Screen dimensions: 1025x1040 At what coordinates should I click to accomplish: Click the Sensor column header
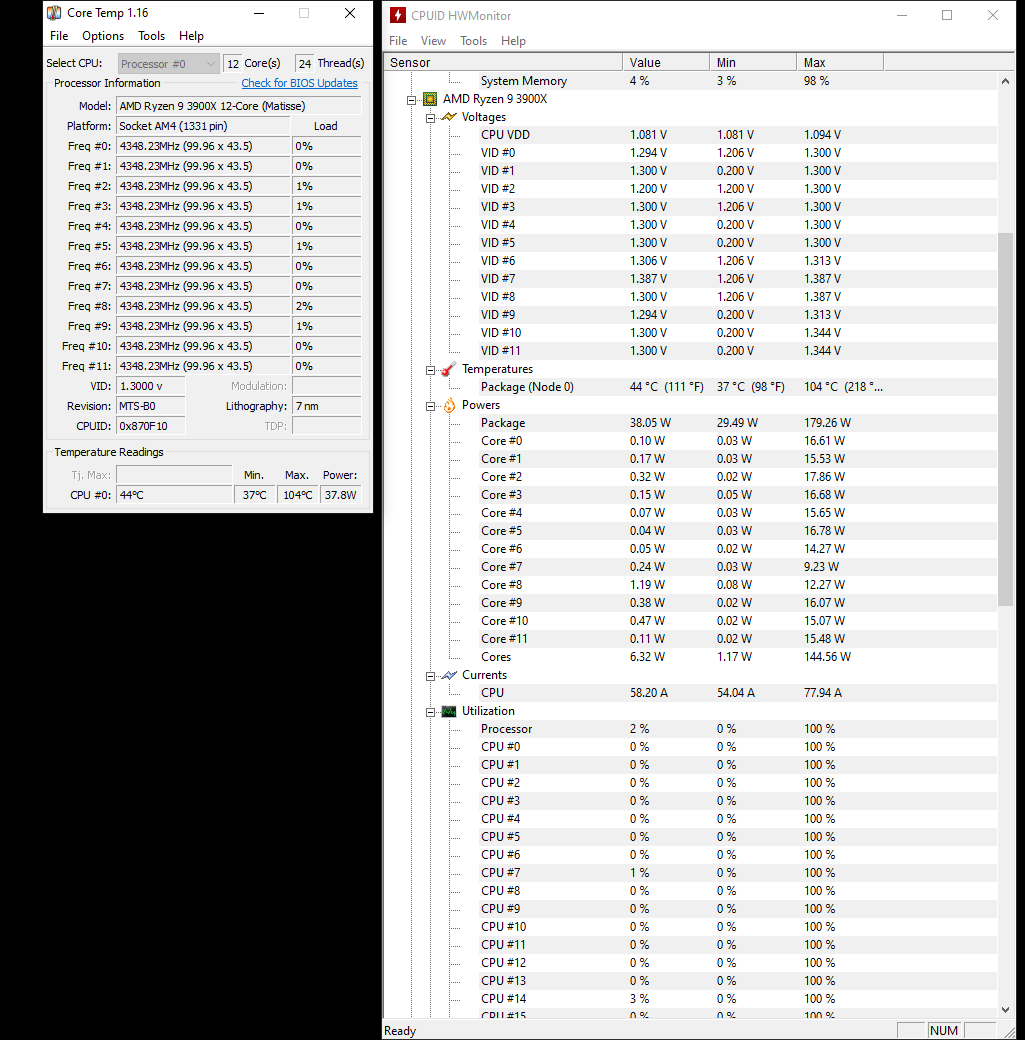point(503,62)
